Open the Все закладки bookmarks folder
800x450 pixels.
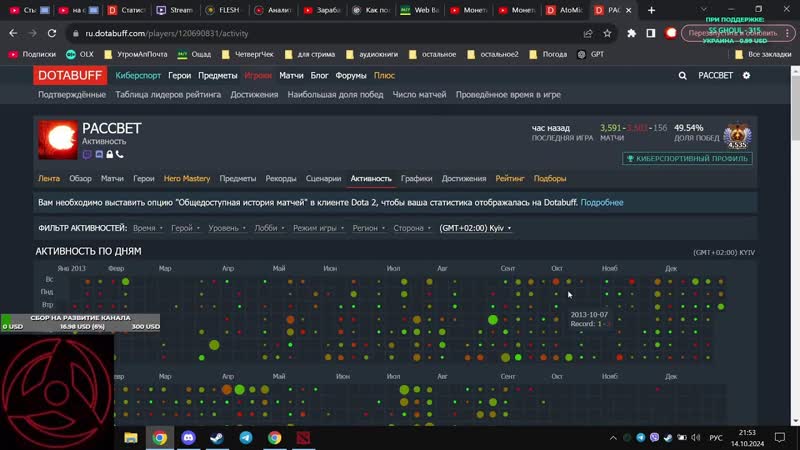tap(763, 54)
